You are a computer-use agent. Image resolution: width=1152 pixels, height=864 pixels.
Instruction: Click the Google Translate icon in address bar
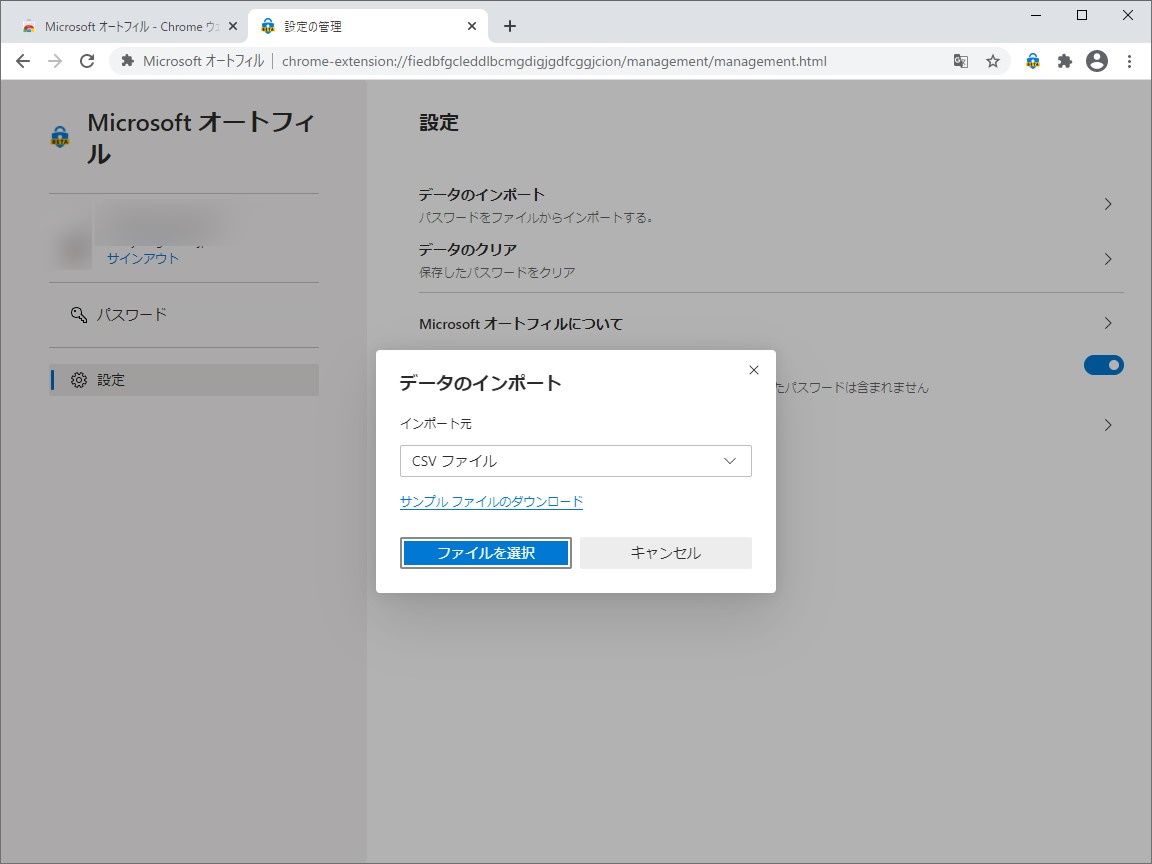(x=960, y=61)
